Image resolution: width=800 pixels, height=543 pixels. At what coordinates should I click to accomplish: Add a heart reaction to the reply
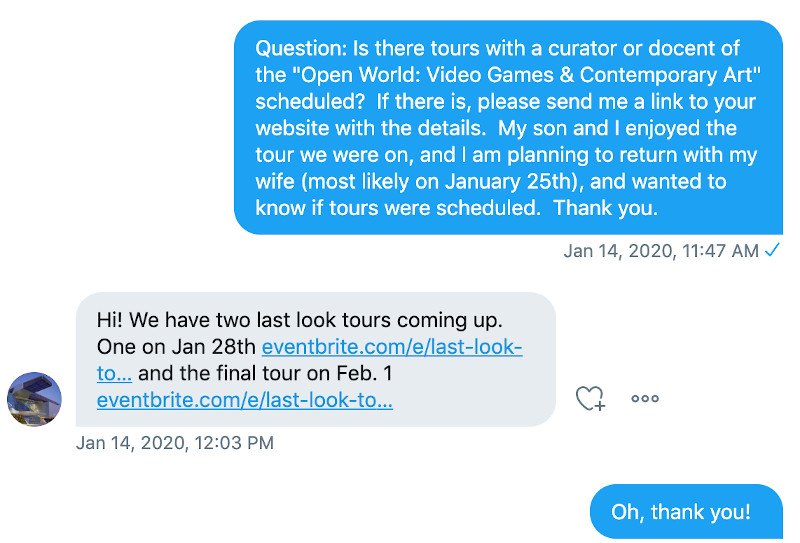[x=591, y=399]
